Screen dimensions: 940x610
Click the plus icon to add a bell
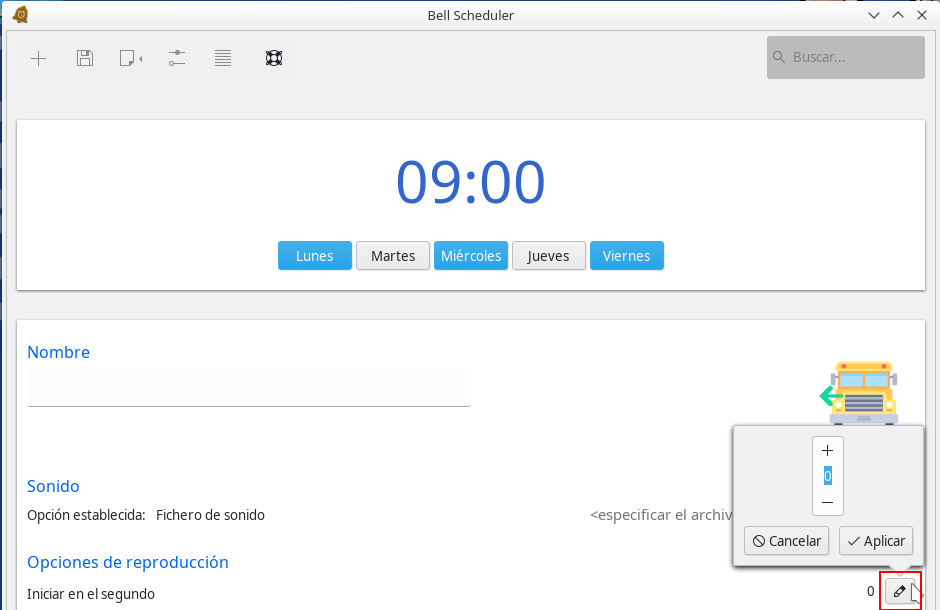point(38,58)
